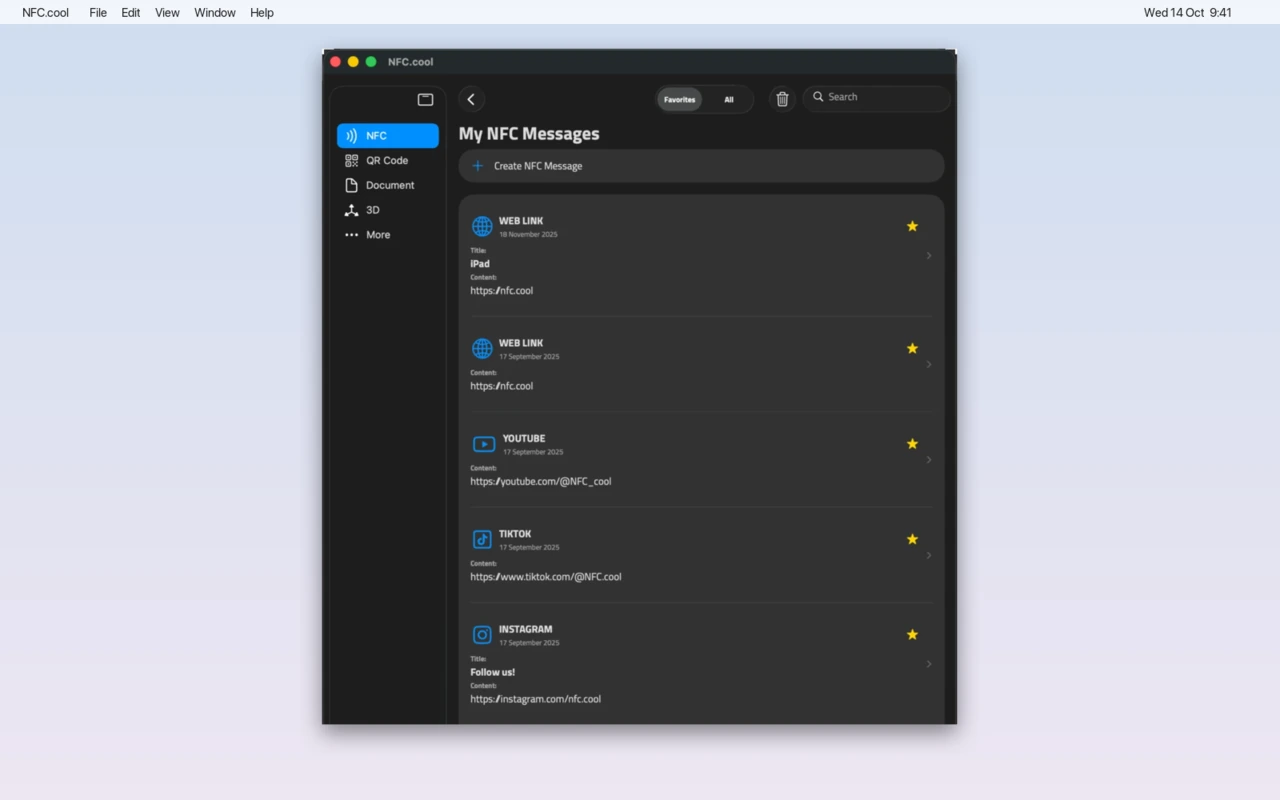Click the Instagram camera icon

tap(482, 635)
